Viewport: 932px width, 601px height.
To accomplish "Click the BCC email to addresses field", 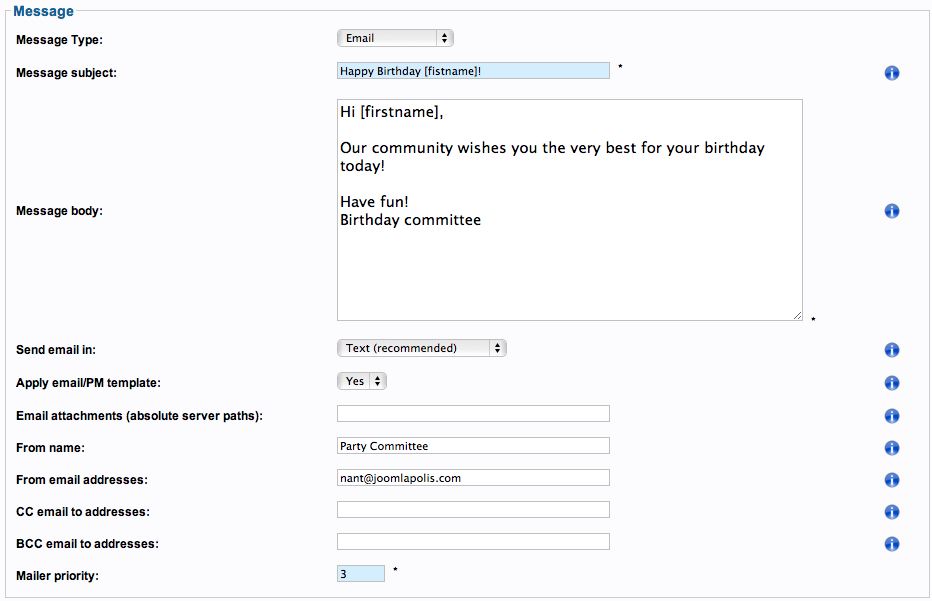I will pyautogui.click(x=473, y=542).
